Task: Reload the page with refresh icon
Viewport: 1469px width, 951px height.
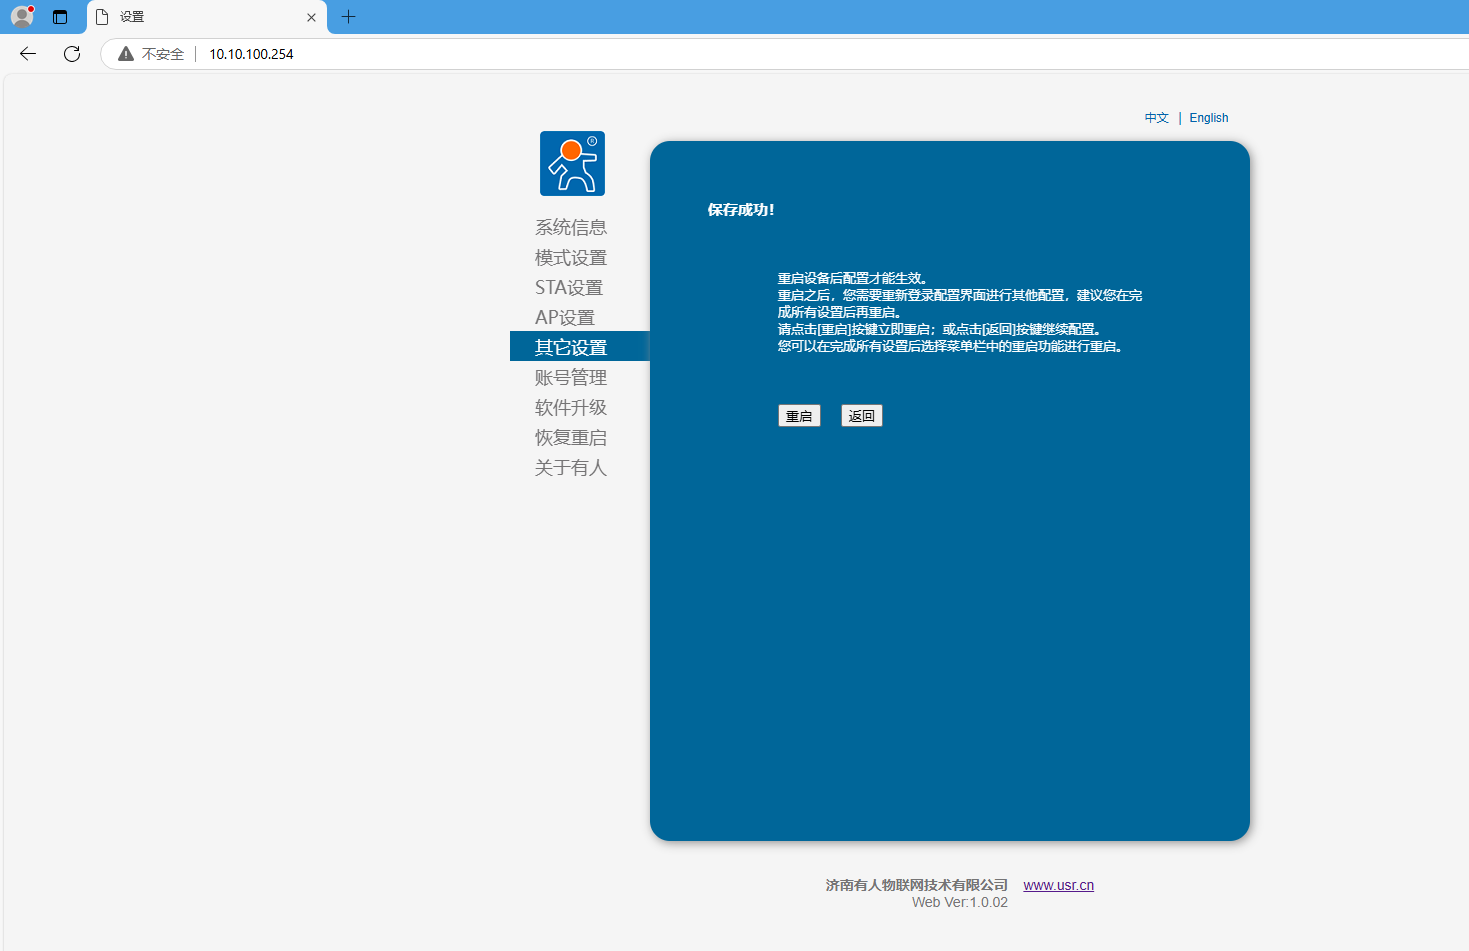Action: pos(72,54)
